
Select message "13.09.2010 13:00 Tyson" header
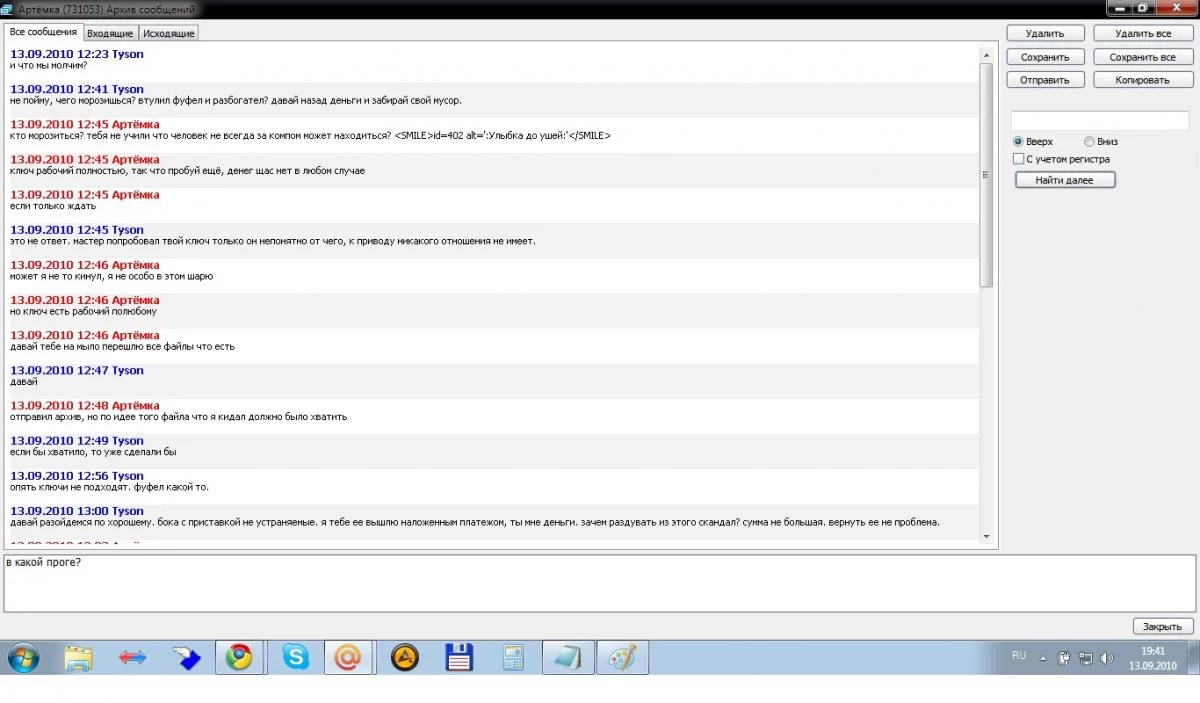point(77,511)
